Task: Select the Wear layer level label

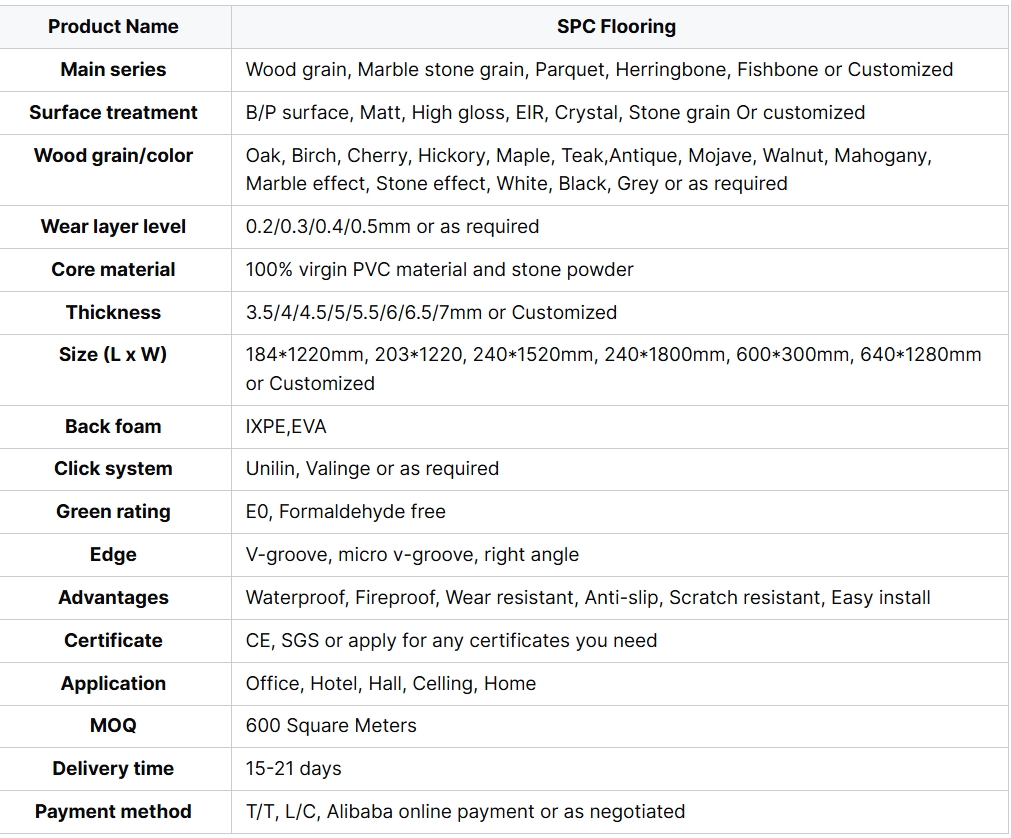Action: tap(113, 227)
